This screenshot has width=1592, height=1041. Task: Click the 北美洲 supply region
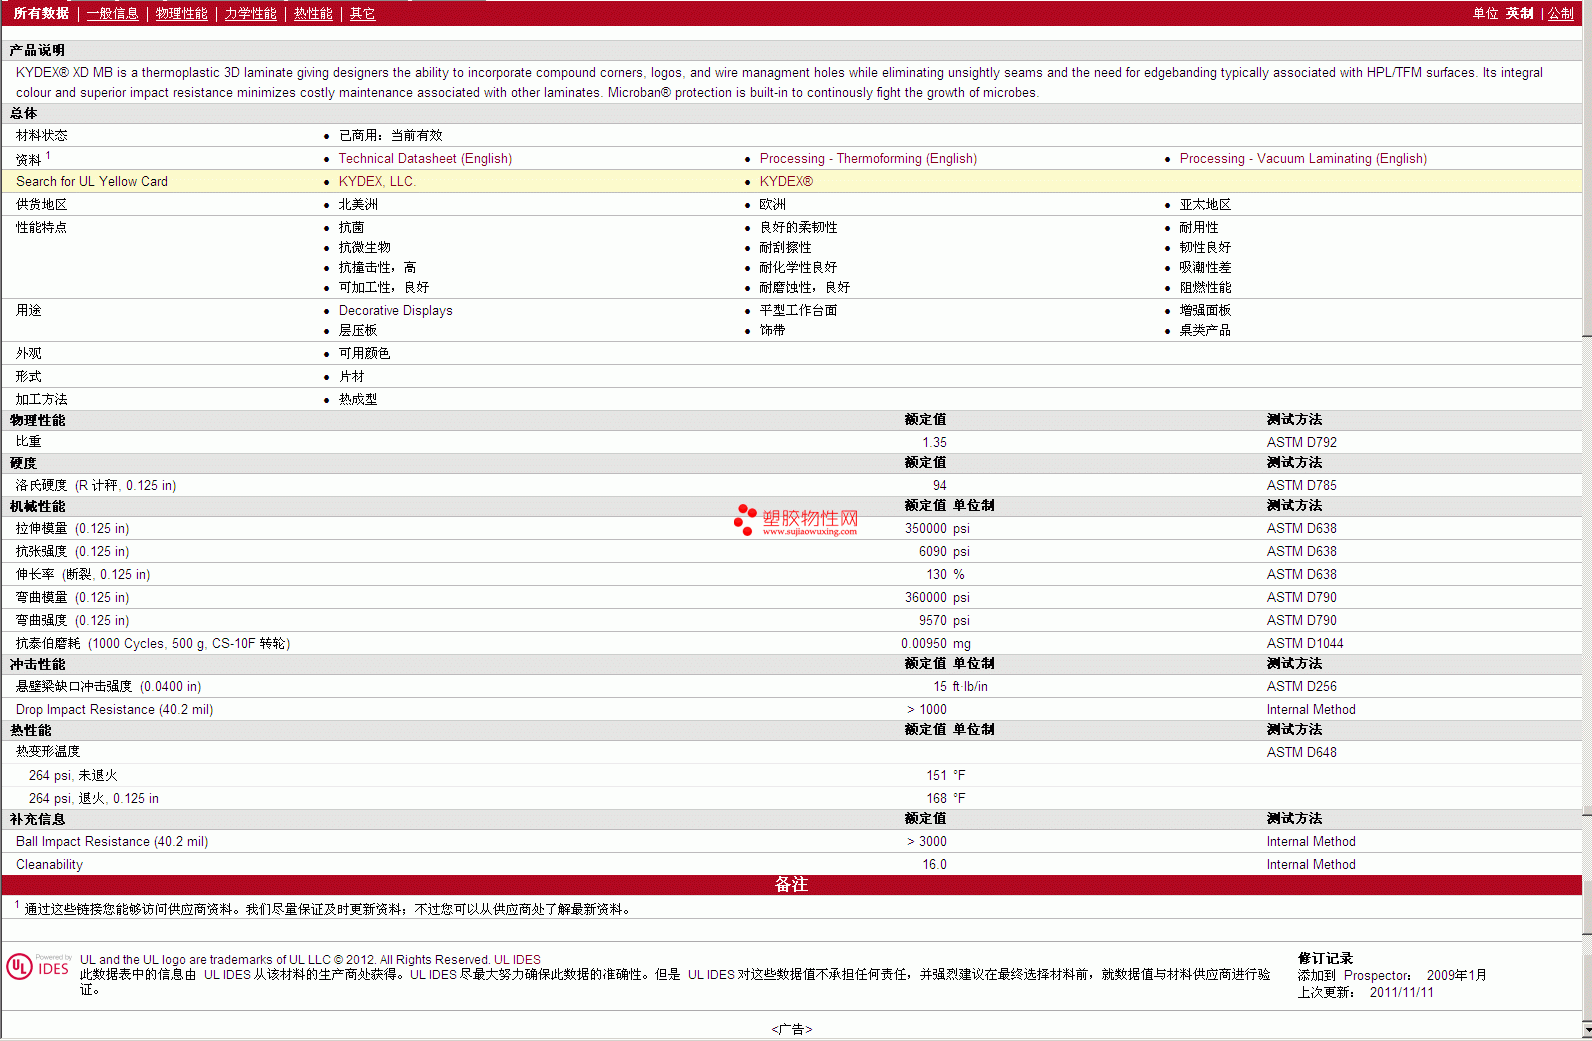[358, 205]
